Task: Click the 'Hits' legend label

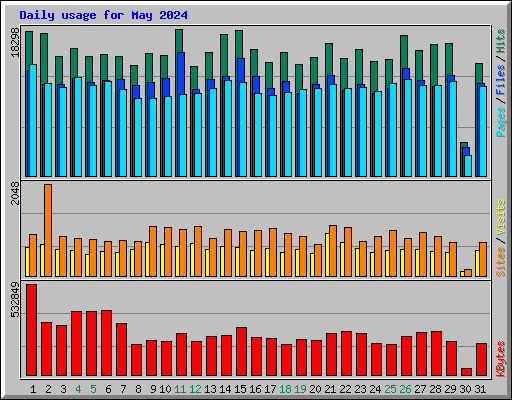Action: 501,41
